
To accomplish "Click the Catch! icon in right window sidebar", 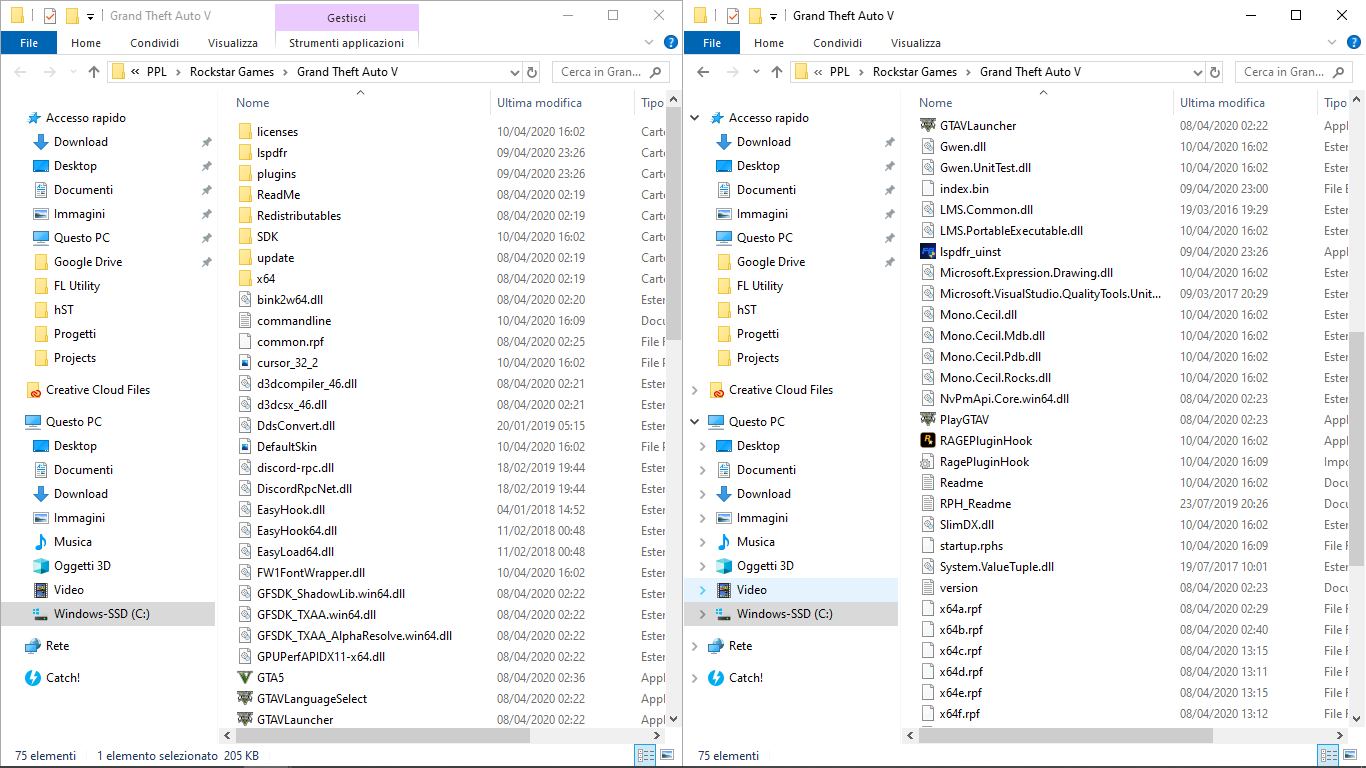I will click(716, 678).
